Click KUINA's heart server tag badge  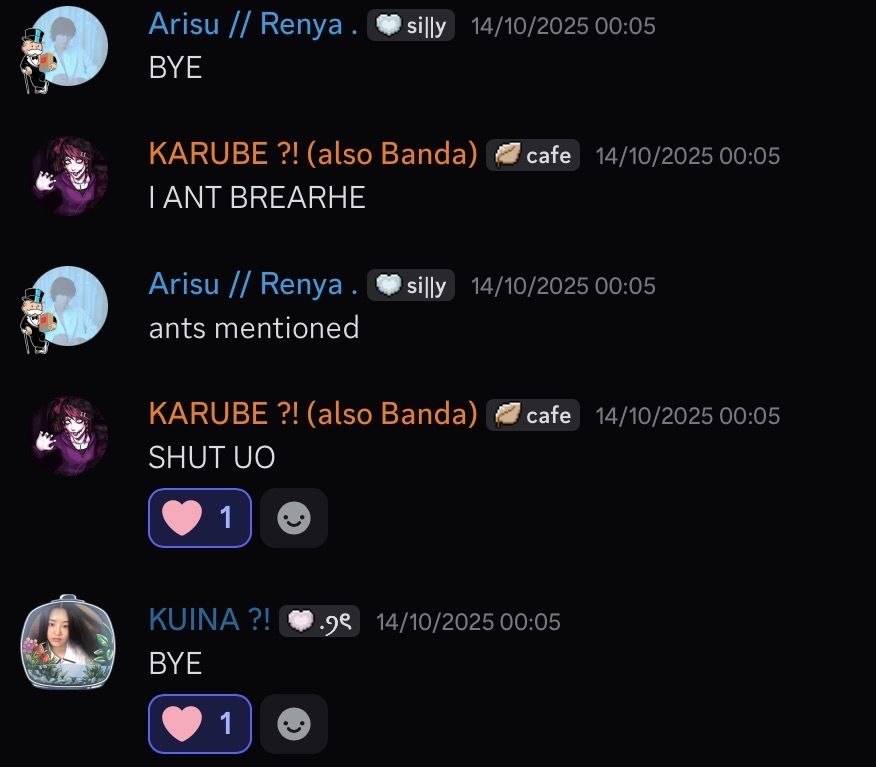[x=320, y=621]
